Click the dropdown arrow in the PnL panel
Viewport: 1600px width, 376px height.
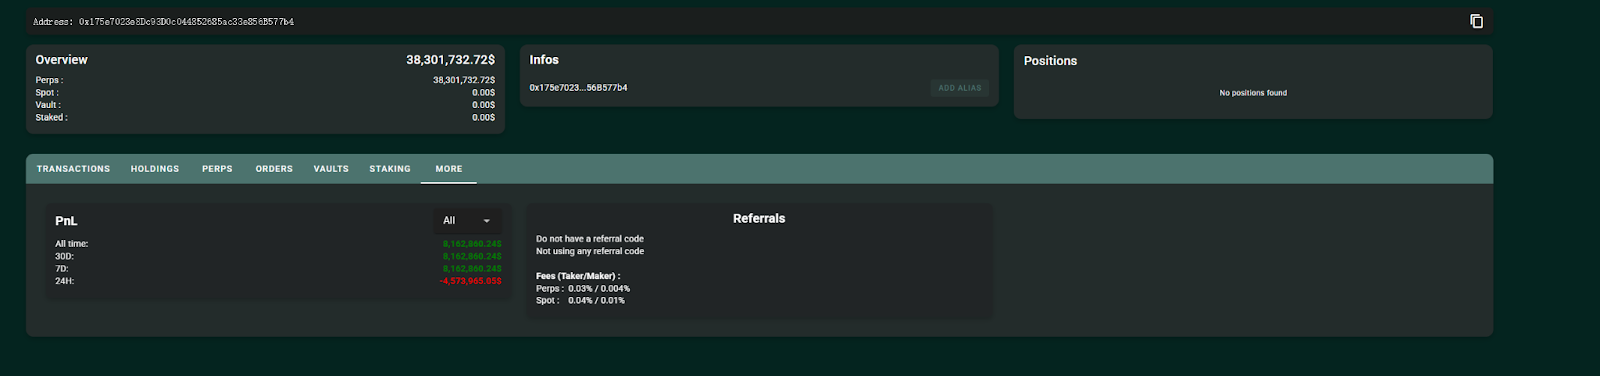click(x=487, y=221)
